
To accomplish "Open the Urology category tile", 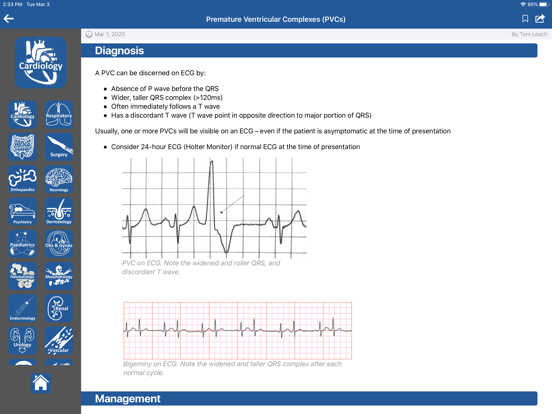I will click(x=23, y=340).
